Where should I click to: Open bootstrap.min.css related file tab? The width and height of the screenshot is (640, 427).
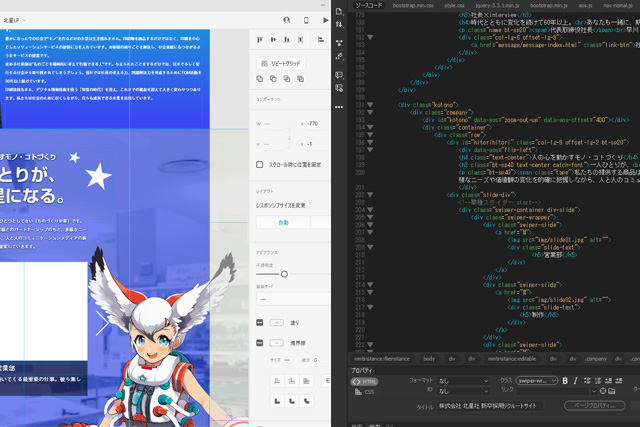[413, 5]
